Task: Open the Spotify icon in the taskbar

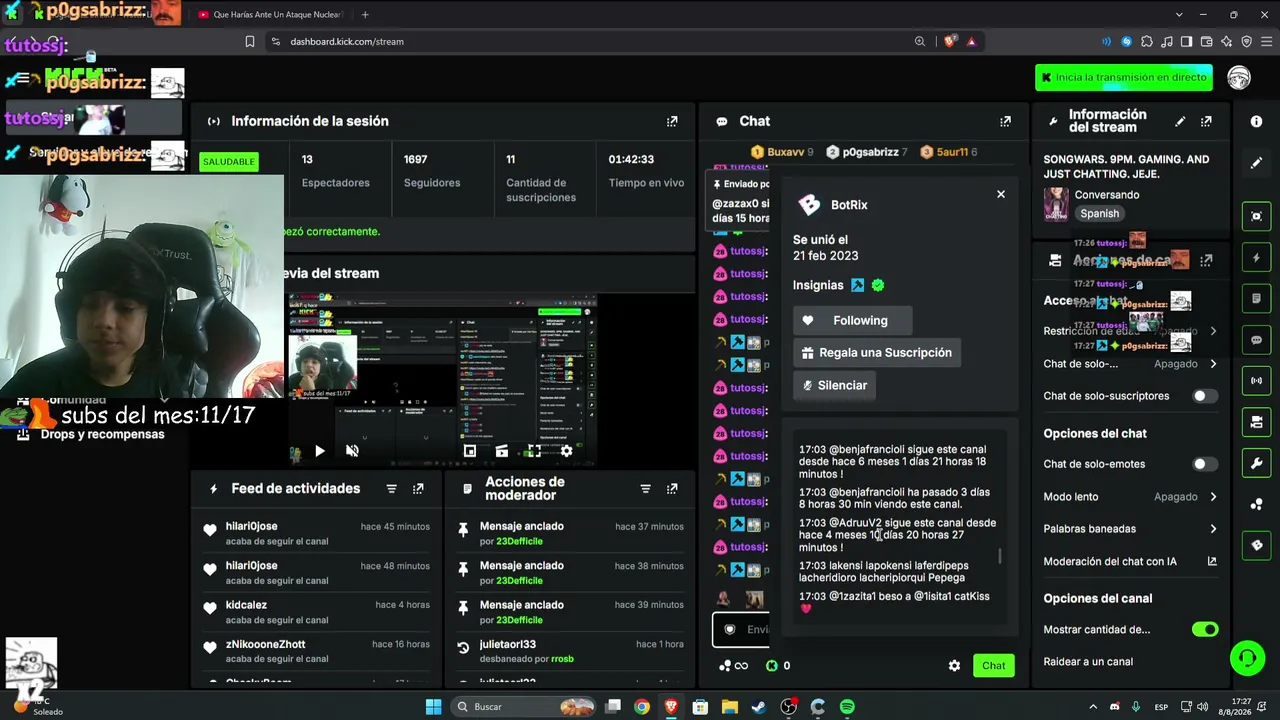Action: pos(847,707)
